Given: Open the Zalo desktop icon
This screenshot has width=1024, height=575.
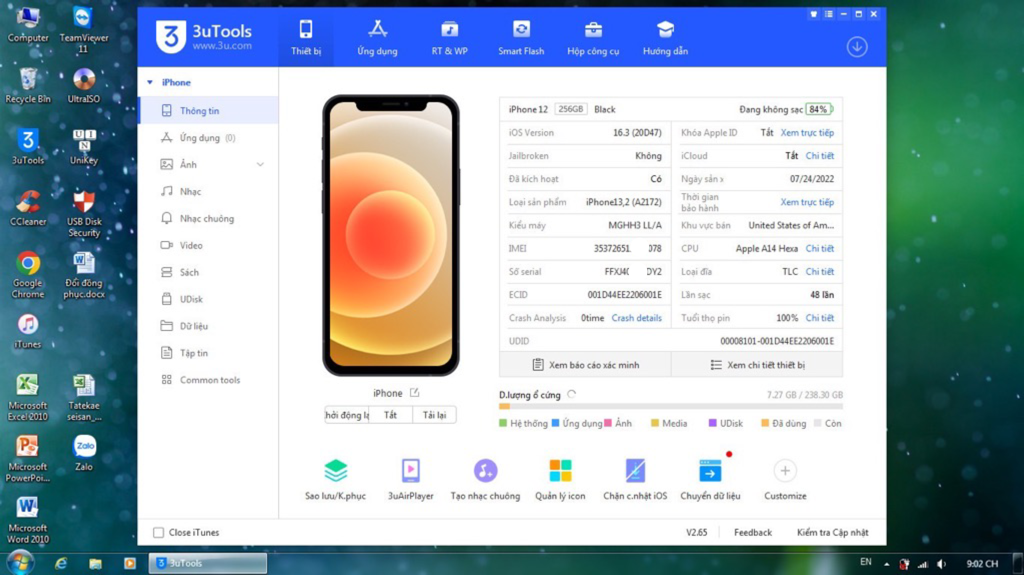Looking at the screenshot, I should (x=84, y=453).
